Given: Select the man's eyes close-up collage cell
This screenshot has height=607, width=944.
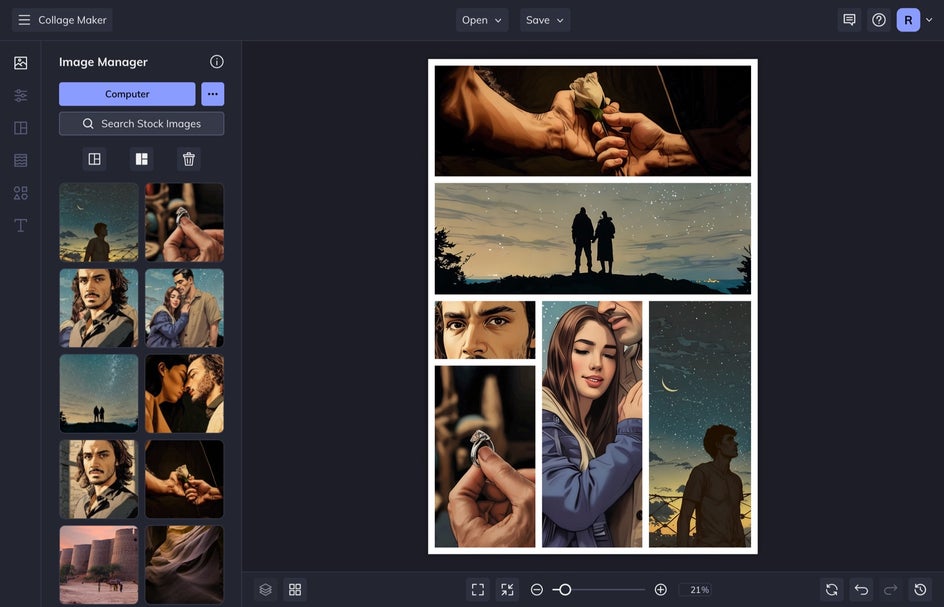Looking at the screenshot, I should tap(485, 330).
